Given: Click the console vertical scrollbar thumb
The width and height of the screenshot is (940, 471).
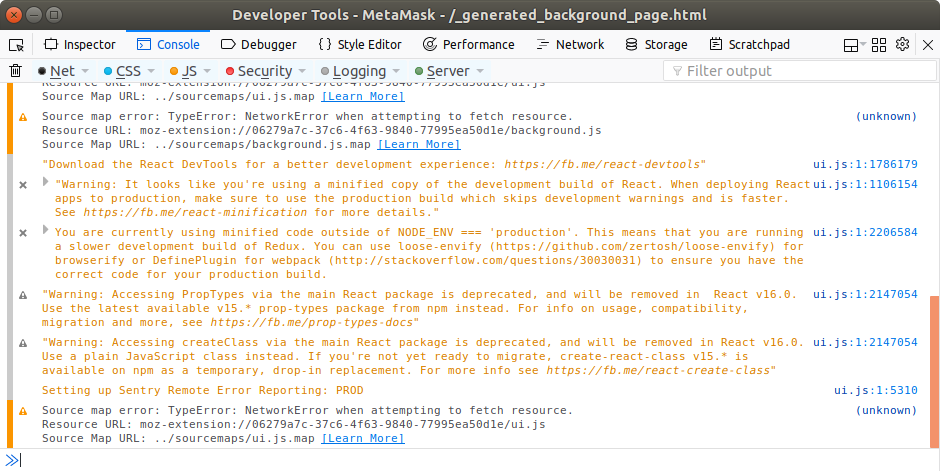Looking at the screenshot, I should [x=935, y=372].
